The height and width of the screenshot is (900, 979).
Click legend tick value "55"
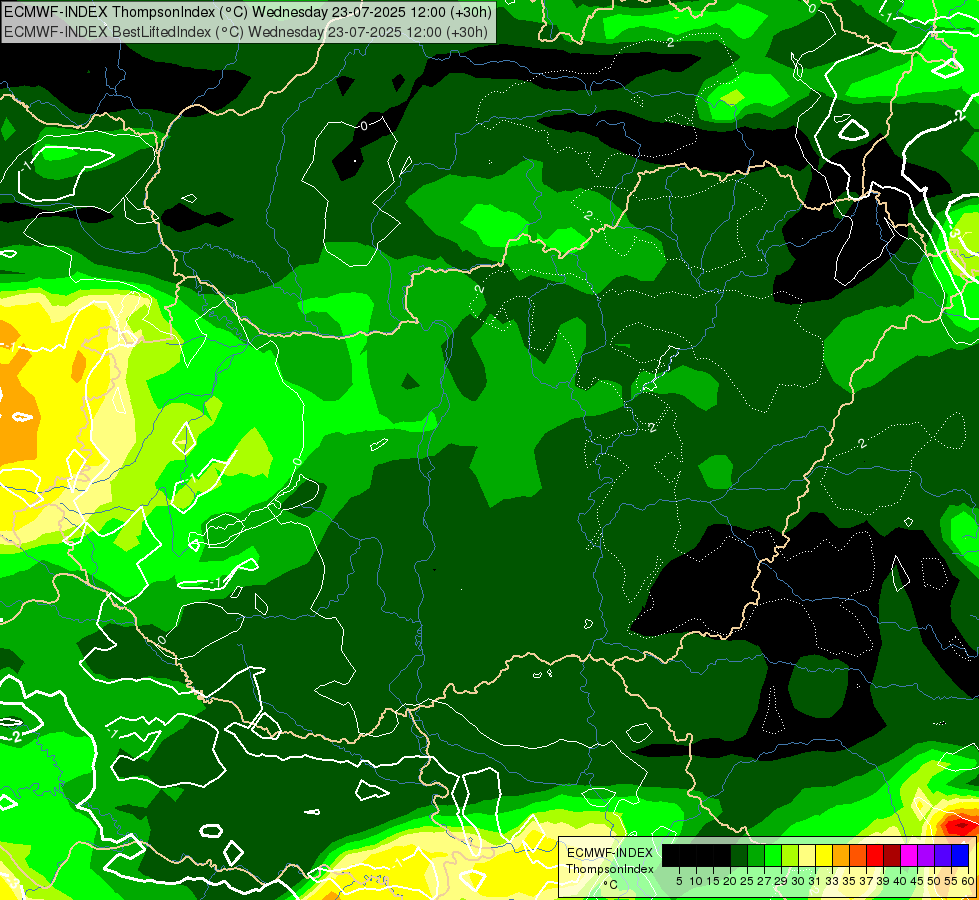pos(951,881)
